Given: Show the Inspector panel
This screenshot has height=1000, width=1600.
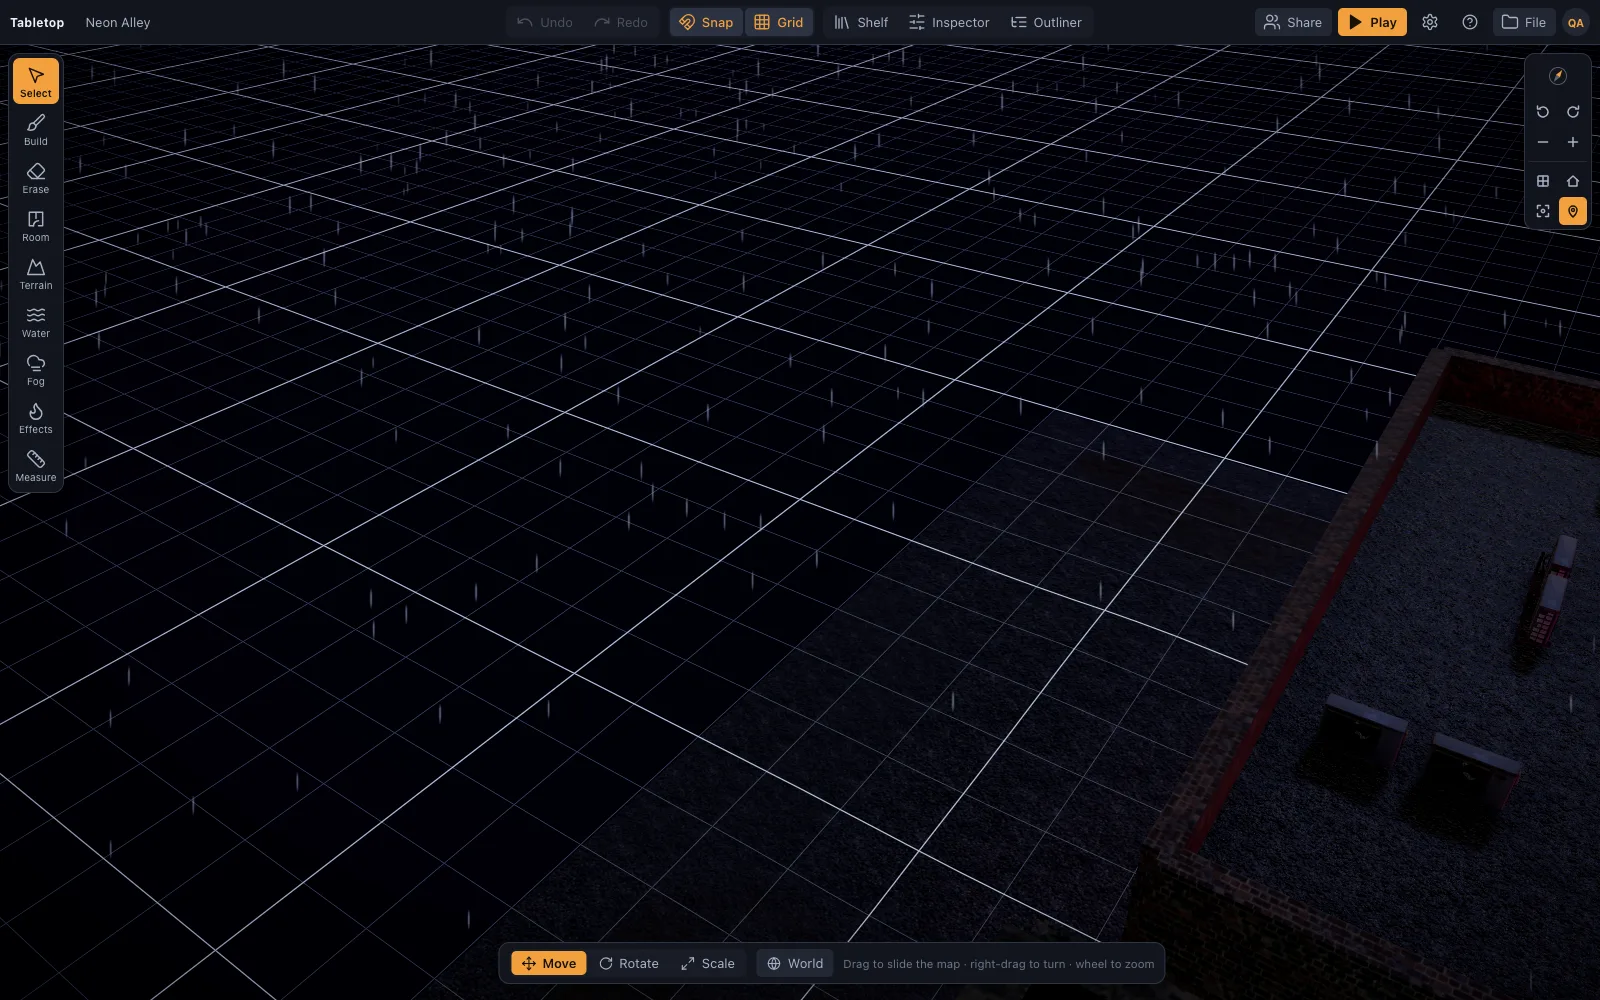Looking at the screenshot, I should (949, 22).
